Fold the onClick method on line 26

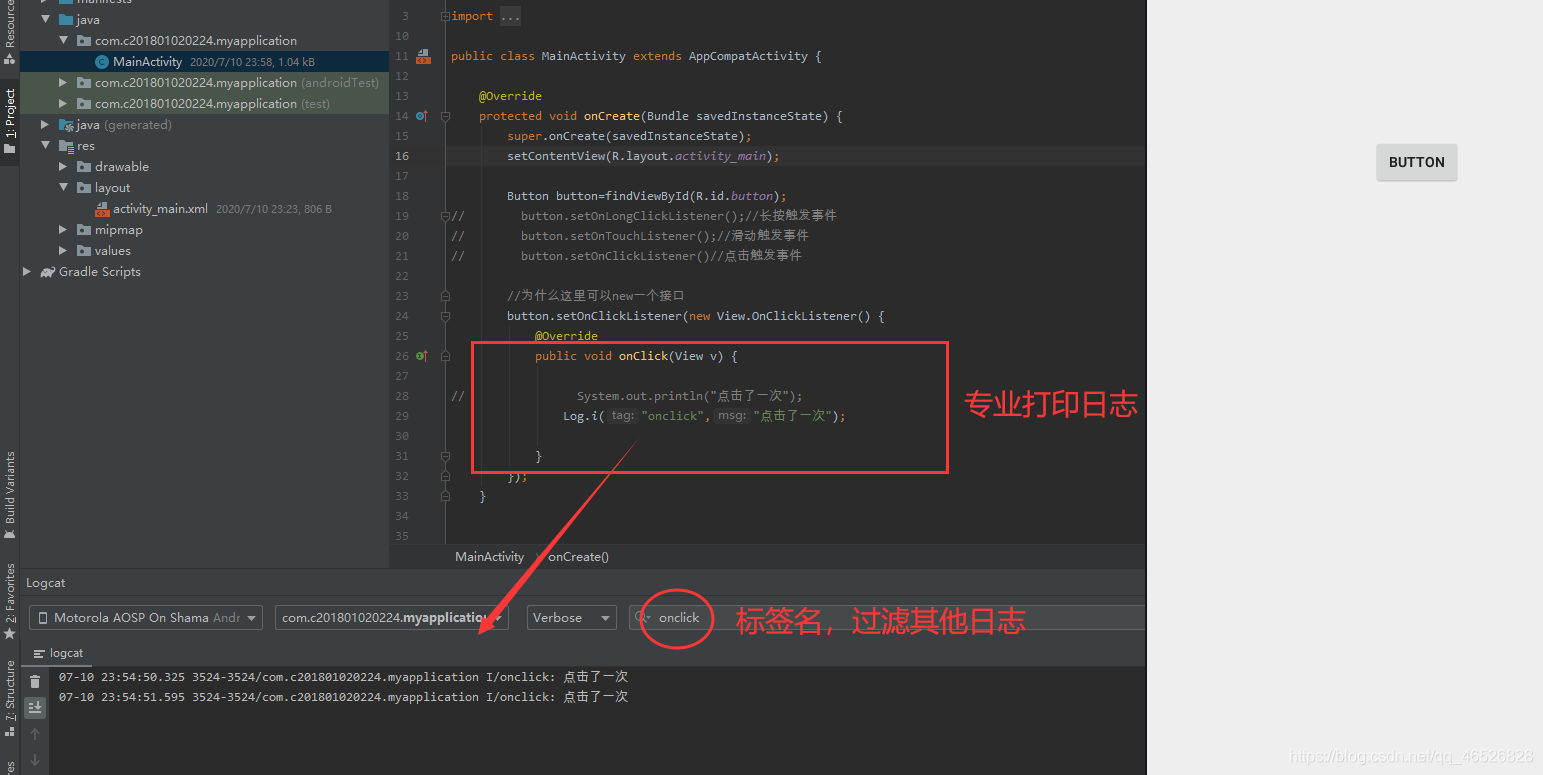[445, 356]
